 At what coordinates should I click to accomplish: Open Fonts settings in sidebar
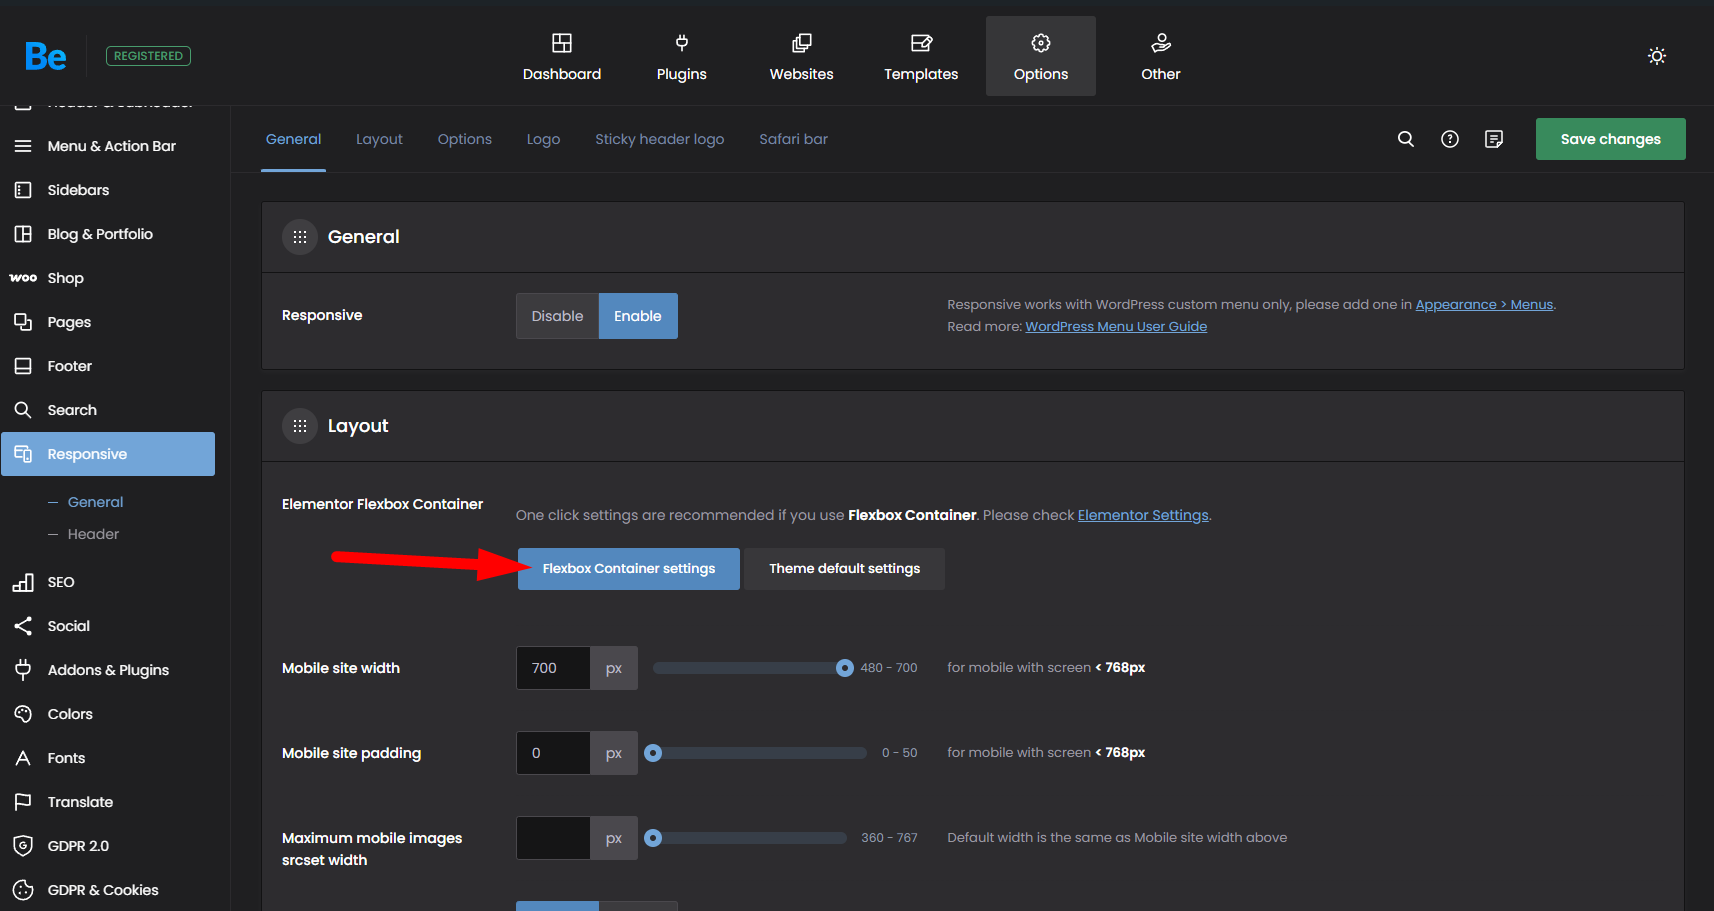[108, 758]
